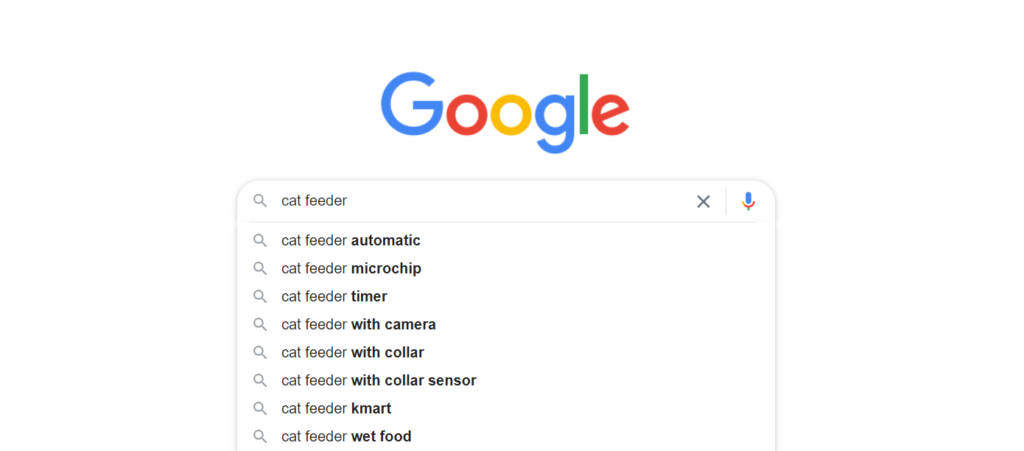Clear the search box with X icon
1024x451 pixels.
point(703,202)
